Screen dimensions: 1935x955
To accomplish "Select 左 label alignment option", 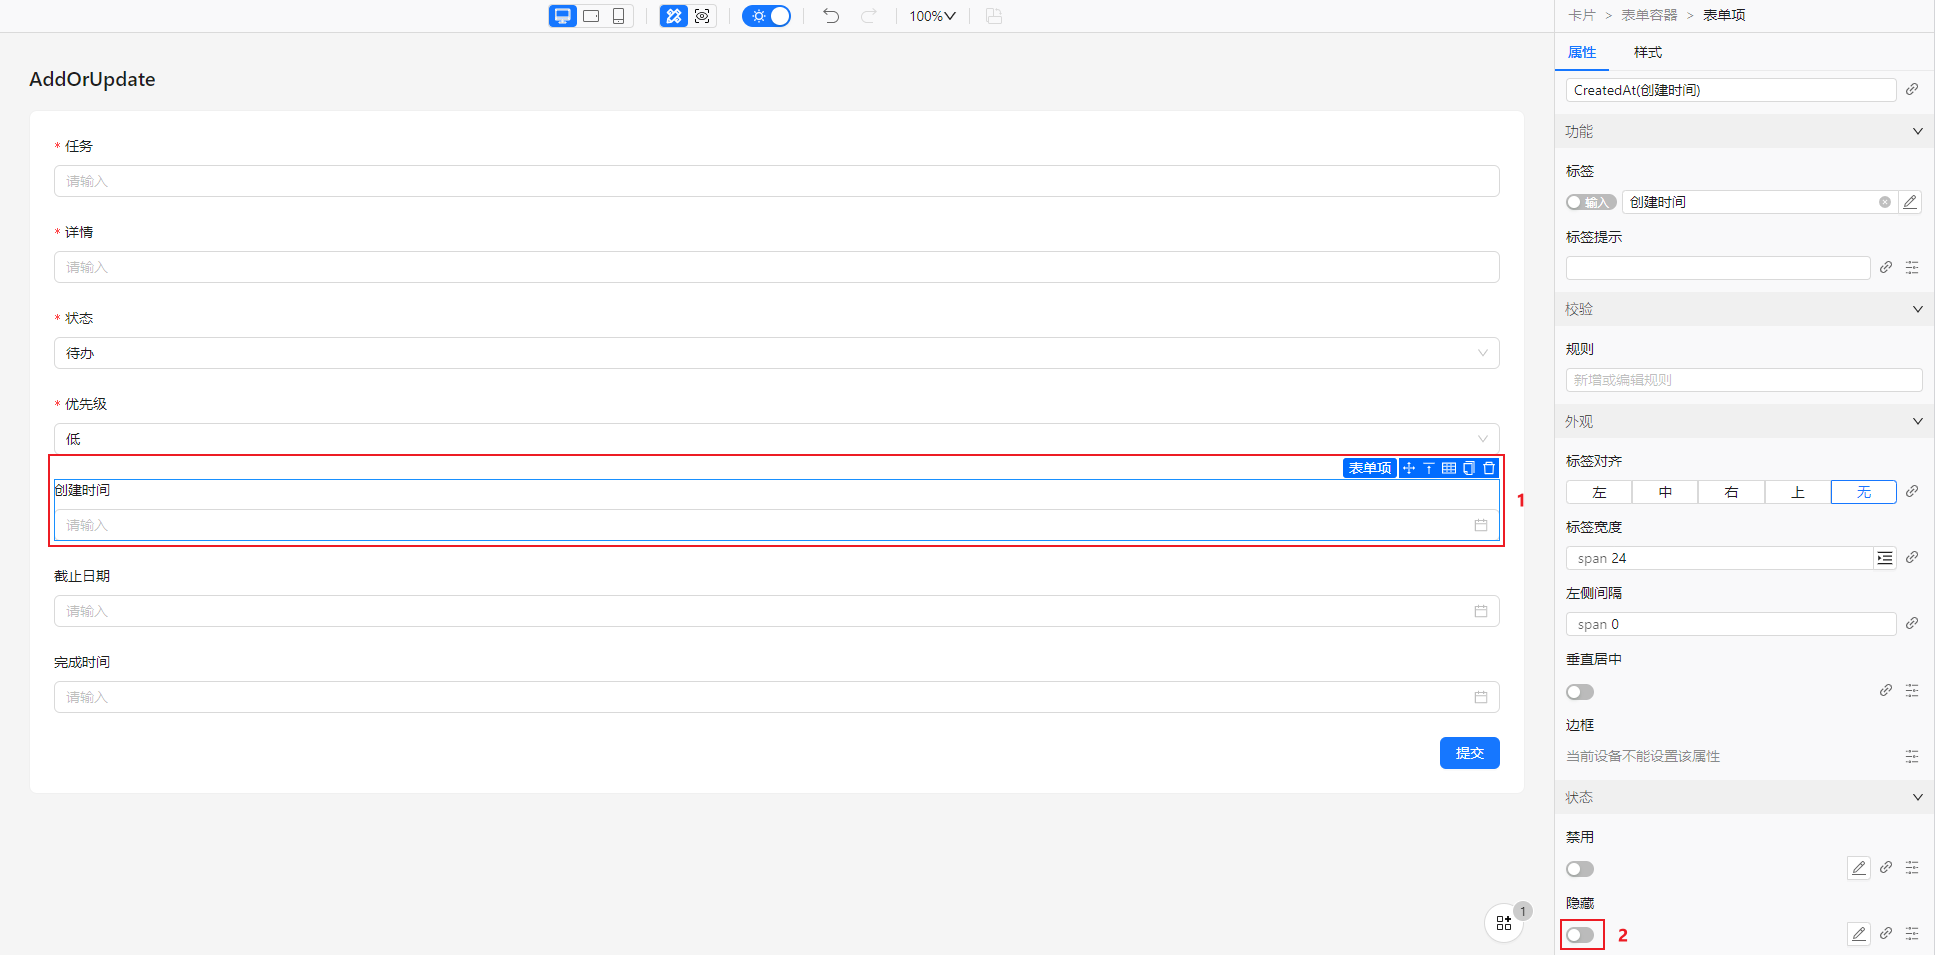I will coord(1598,492).
